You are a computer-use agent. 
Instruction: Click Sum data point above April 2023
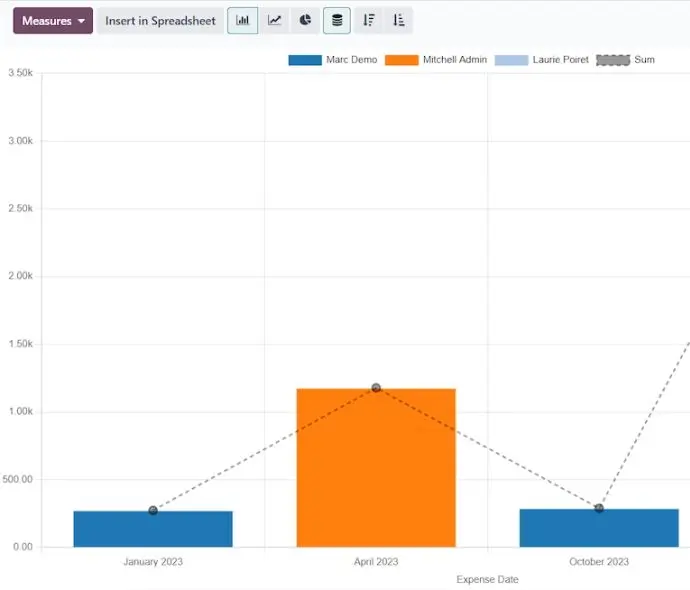tap(376, 388)
